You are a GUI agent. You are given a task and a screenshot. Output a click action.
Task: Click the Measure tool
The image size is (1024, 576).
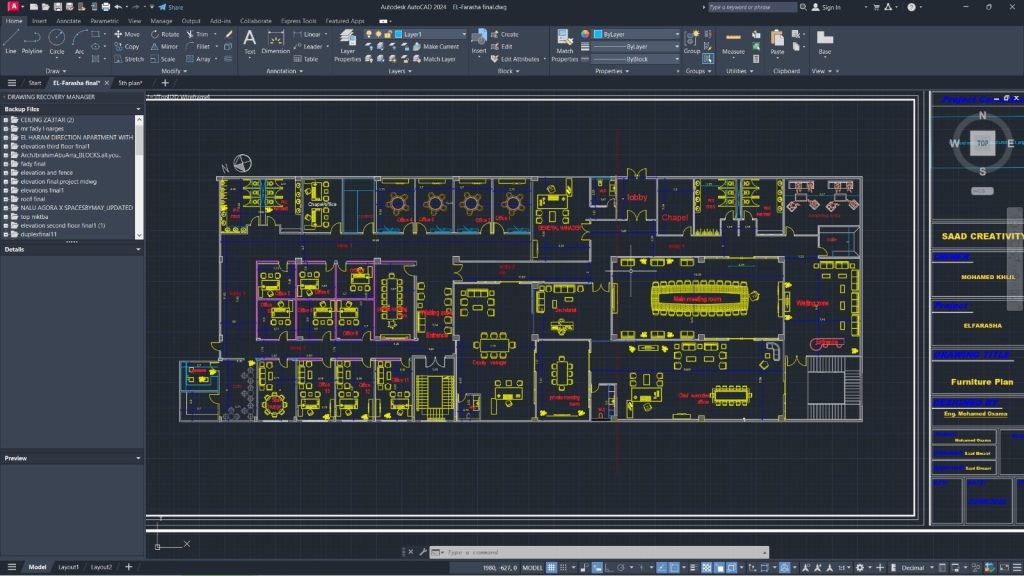tap(733, 42)
